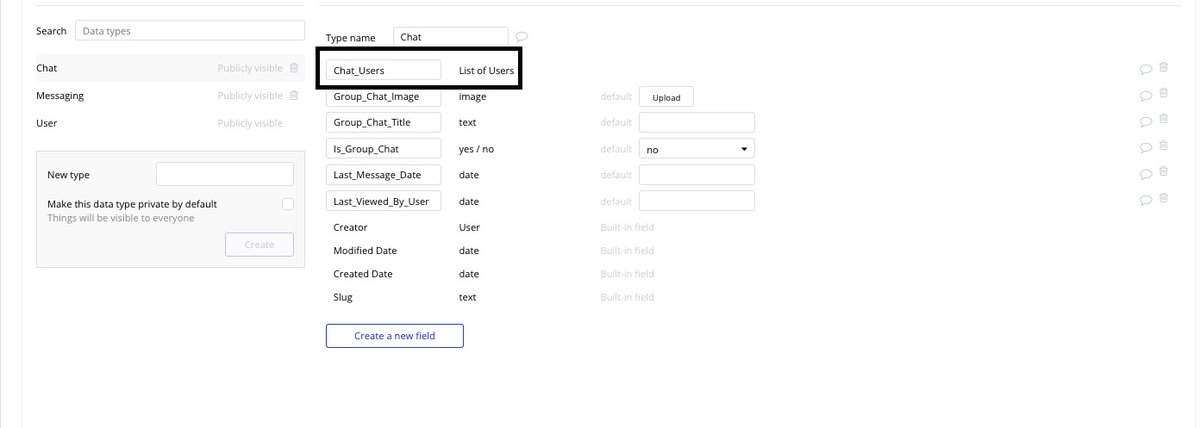
Task: Edit the Group_Chat_Image field name
Action: [x=384, y=96]
